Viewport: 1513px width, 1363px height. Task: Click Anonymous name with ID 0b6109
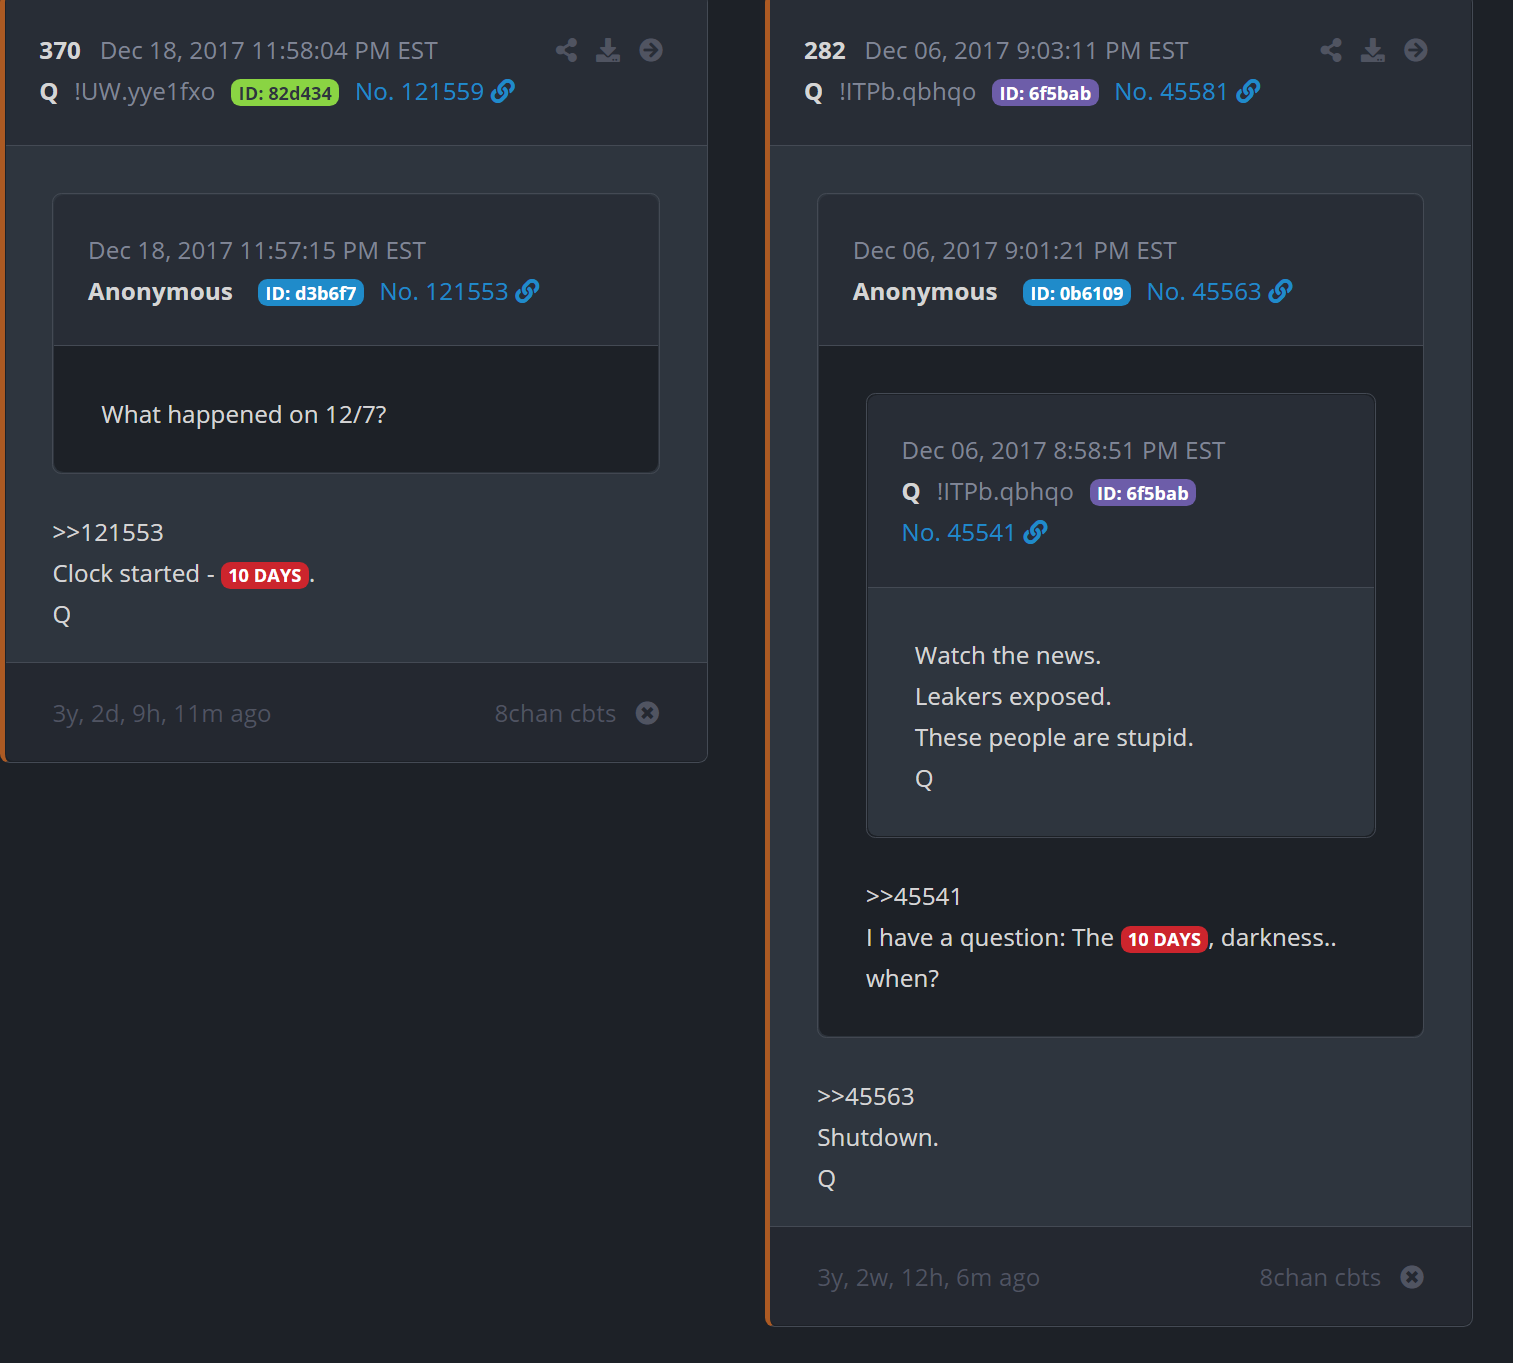pyautogui.click(x=925, y=292)
